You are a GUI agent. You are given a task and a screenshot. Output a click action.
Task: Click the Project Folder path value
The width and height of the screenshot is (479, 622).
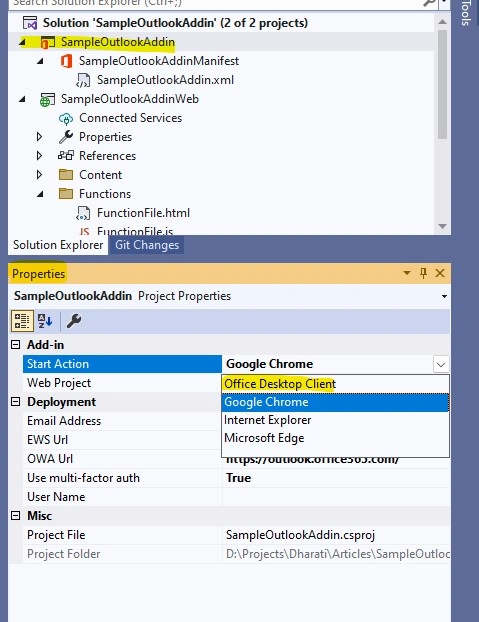click(337, 554)
